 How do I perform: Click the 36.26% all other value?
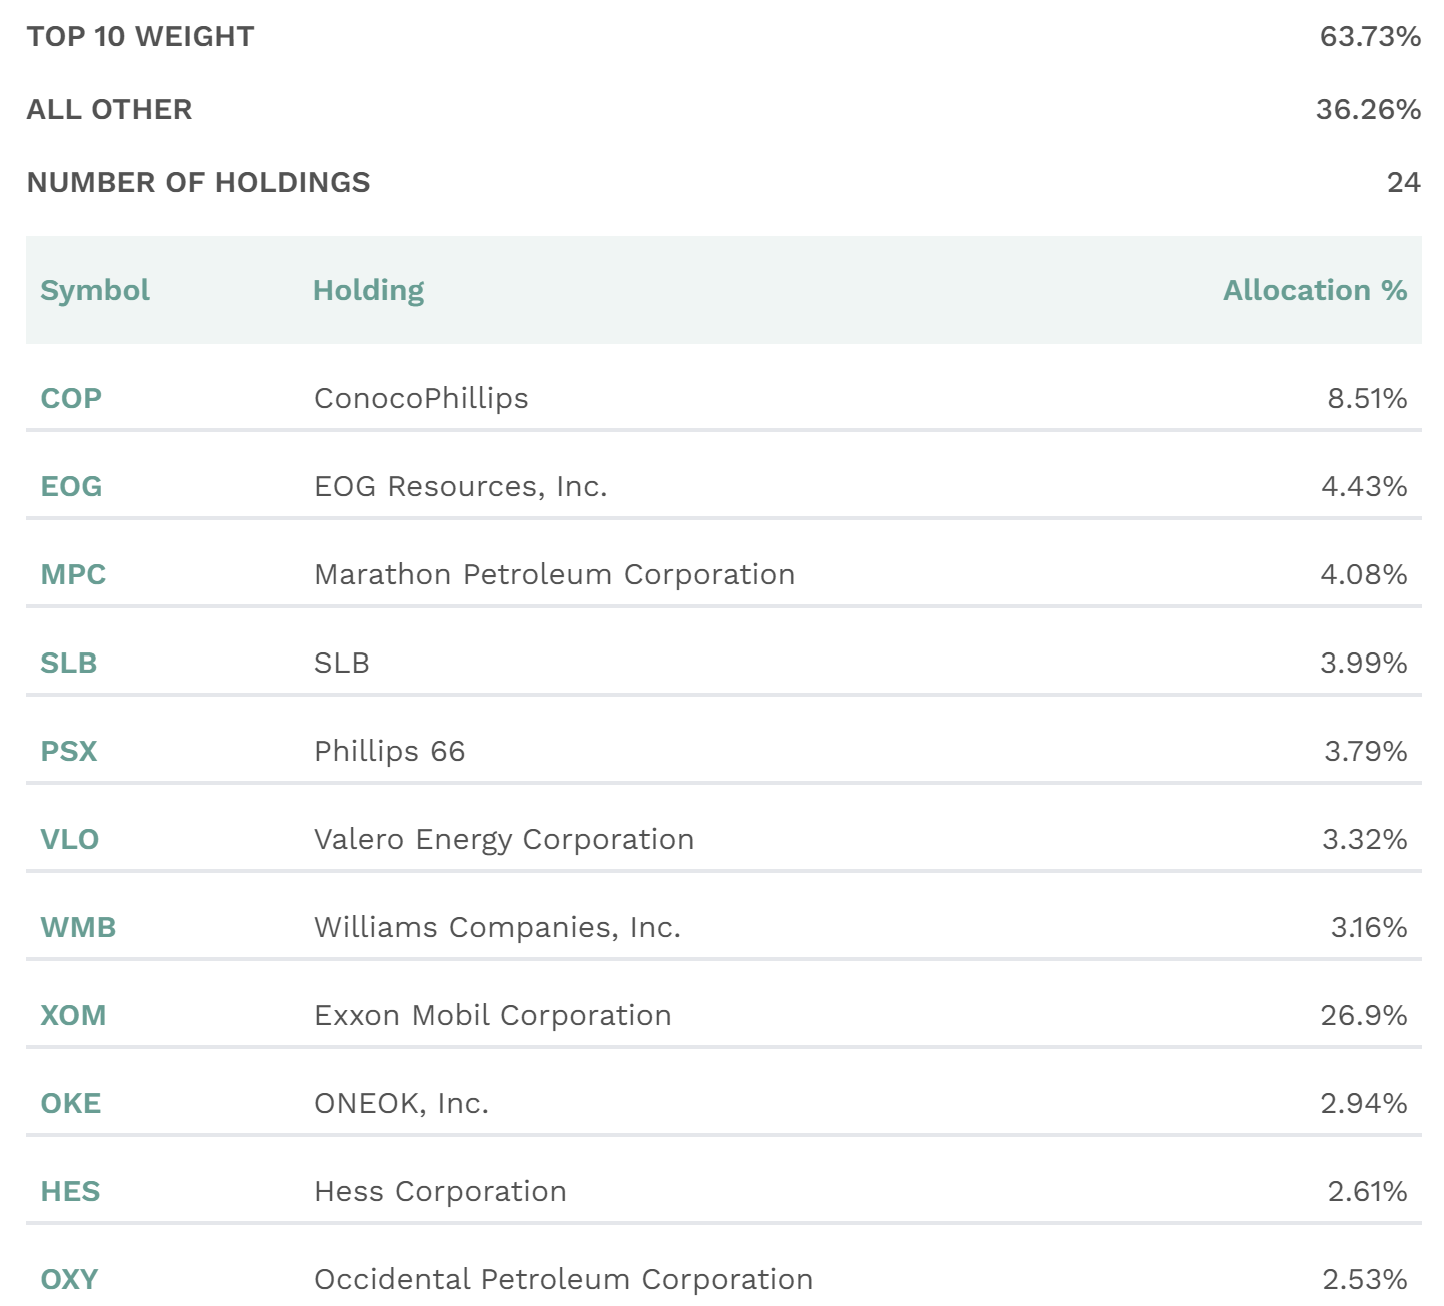coord(1368,109)
